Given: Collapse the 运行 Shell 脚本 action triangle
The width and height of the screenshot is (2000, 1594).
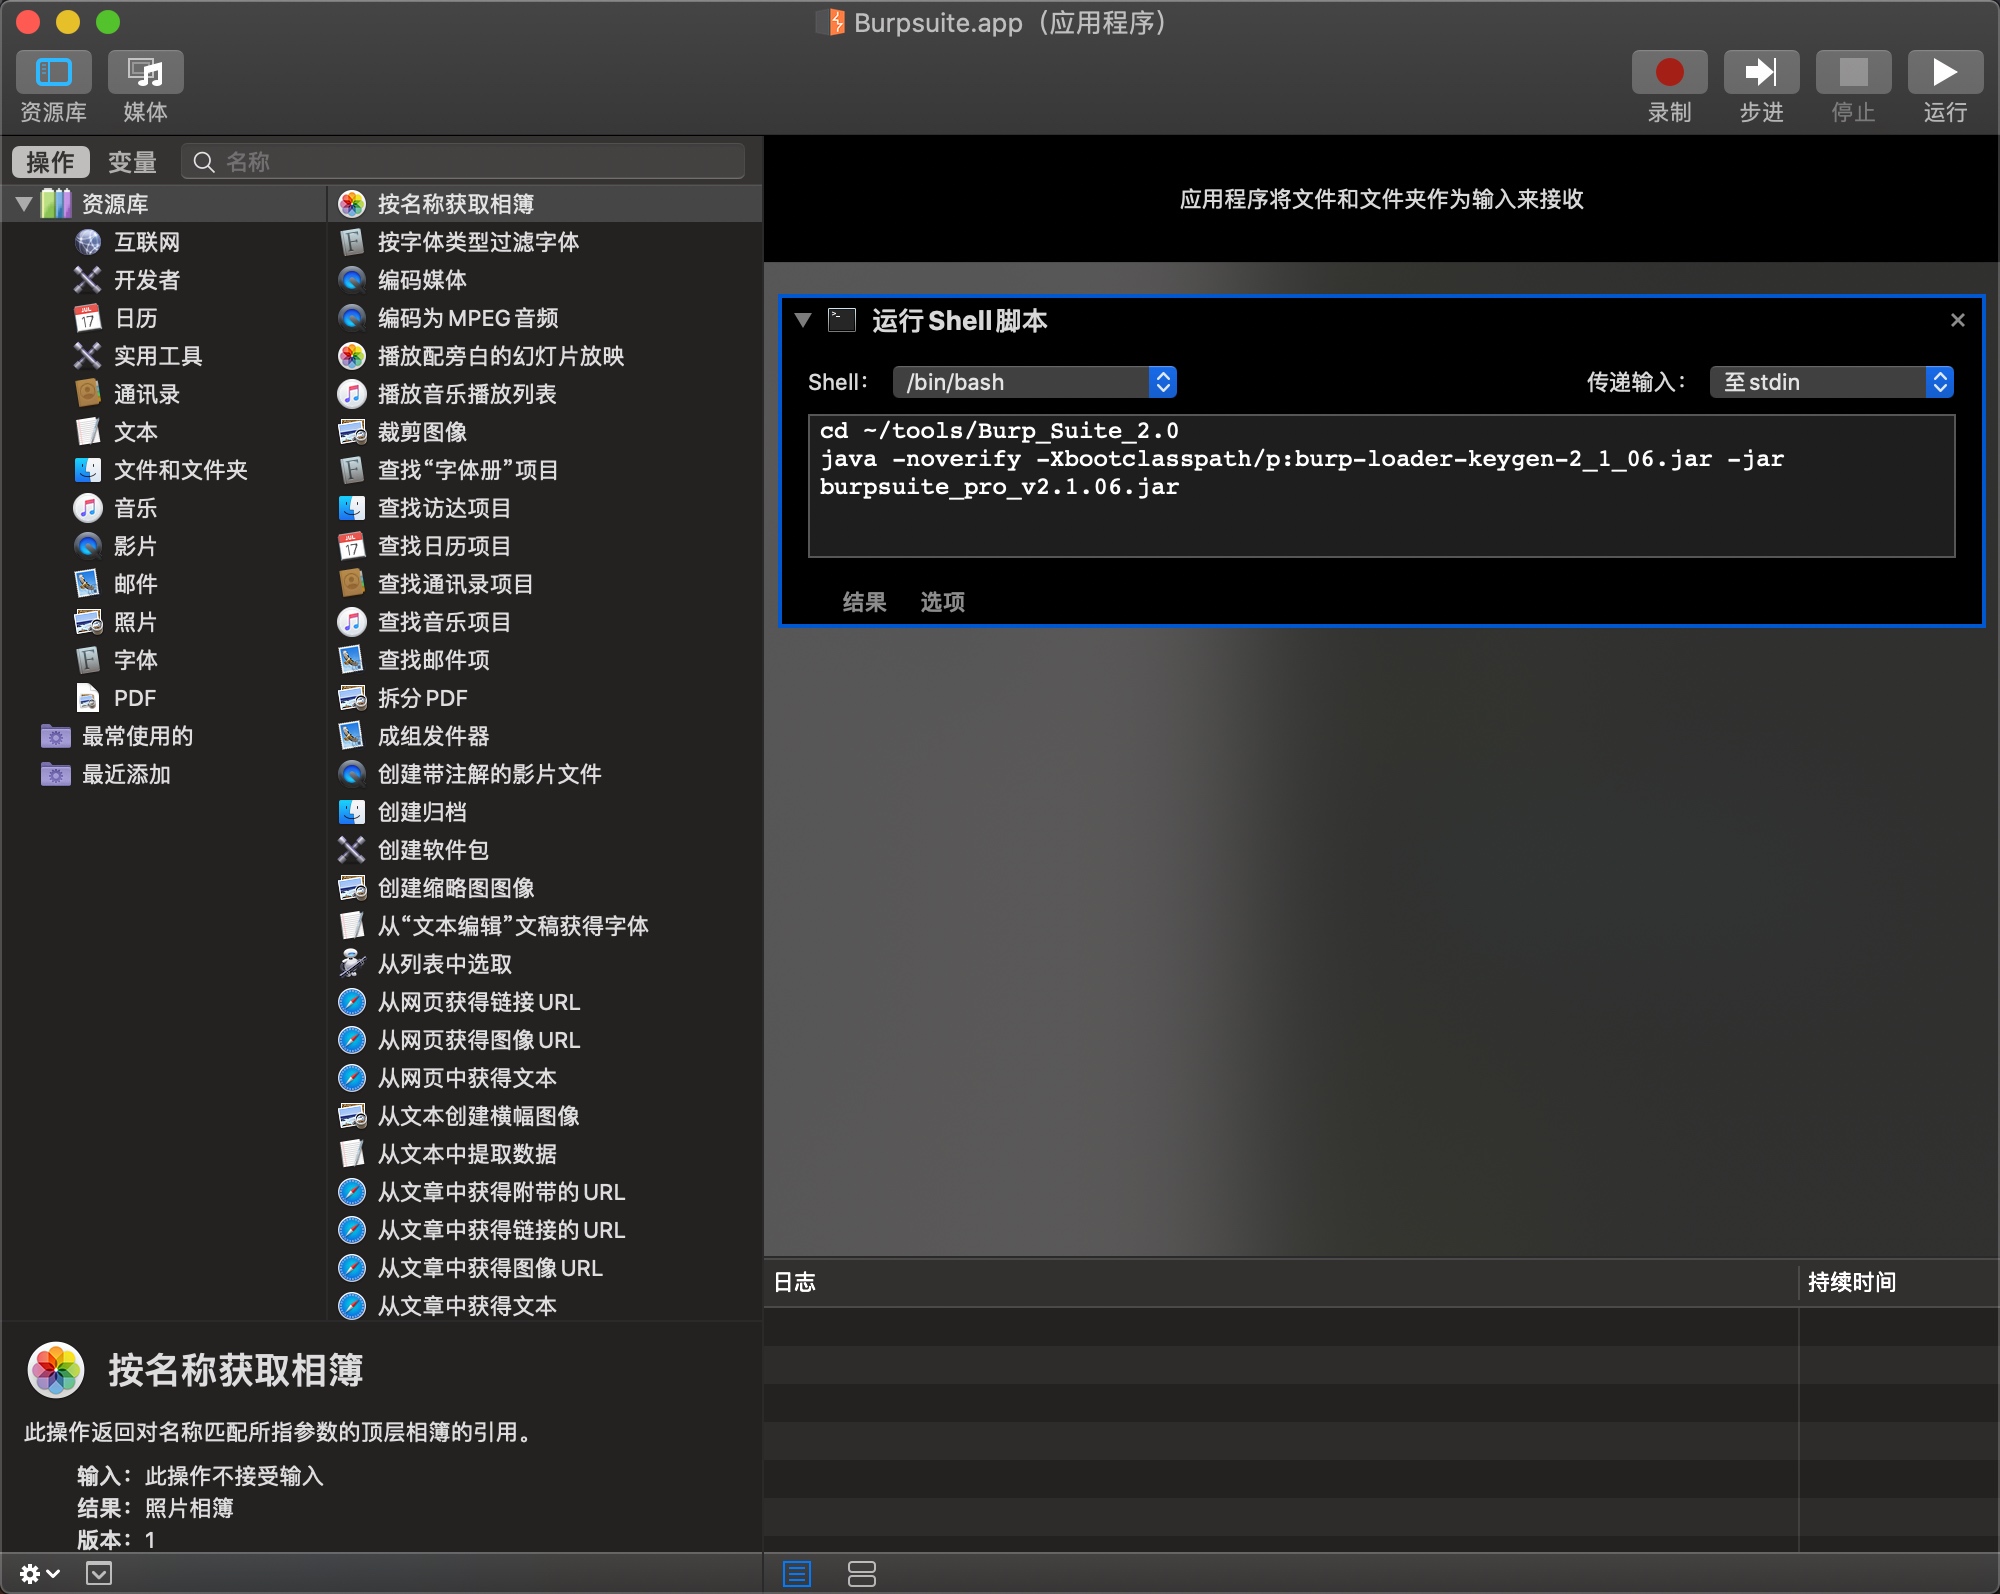Looking at the screenshot, I should pyautogui.click(x=802, y=320).
